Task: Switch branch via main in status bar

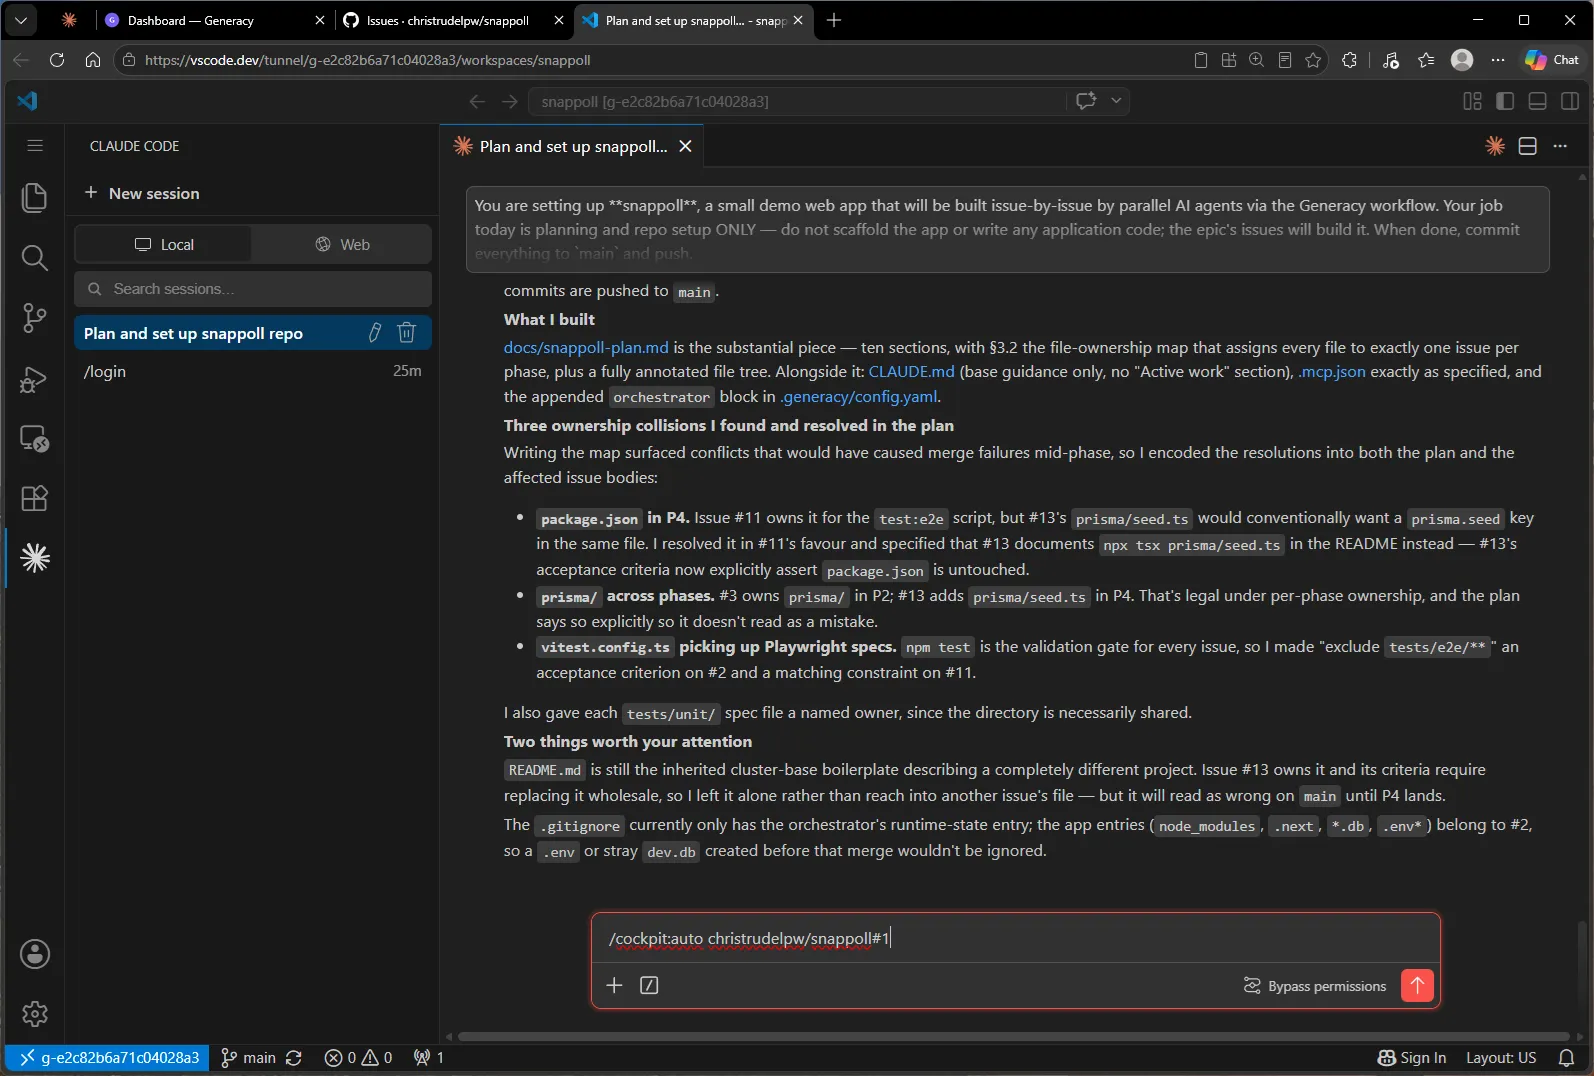Action: [x=248, y=1058]
